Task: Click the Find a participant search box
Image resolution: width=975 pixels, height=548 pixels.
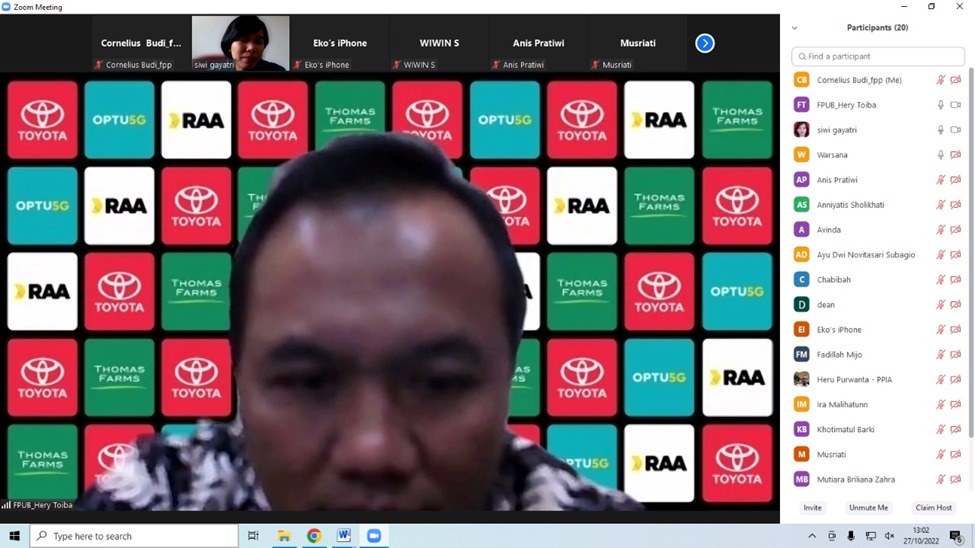Action: pyautogui.click(x=878, y=56)
